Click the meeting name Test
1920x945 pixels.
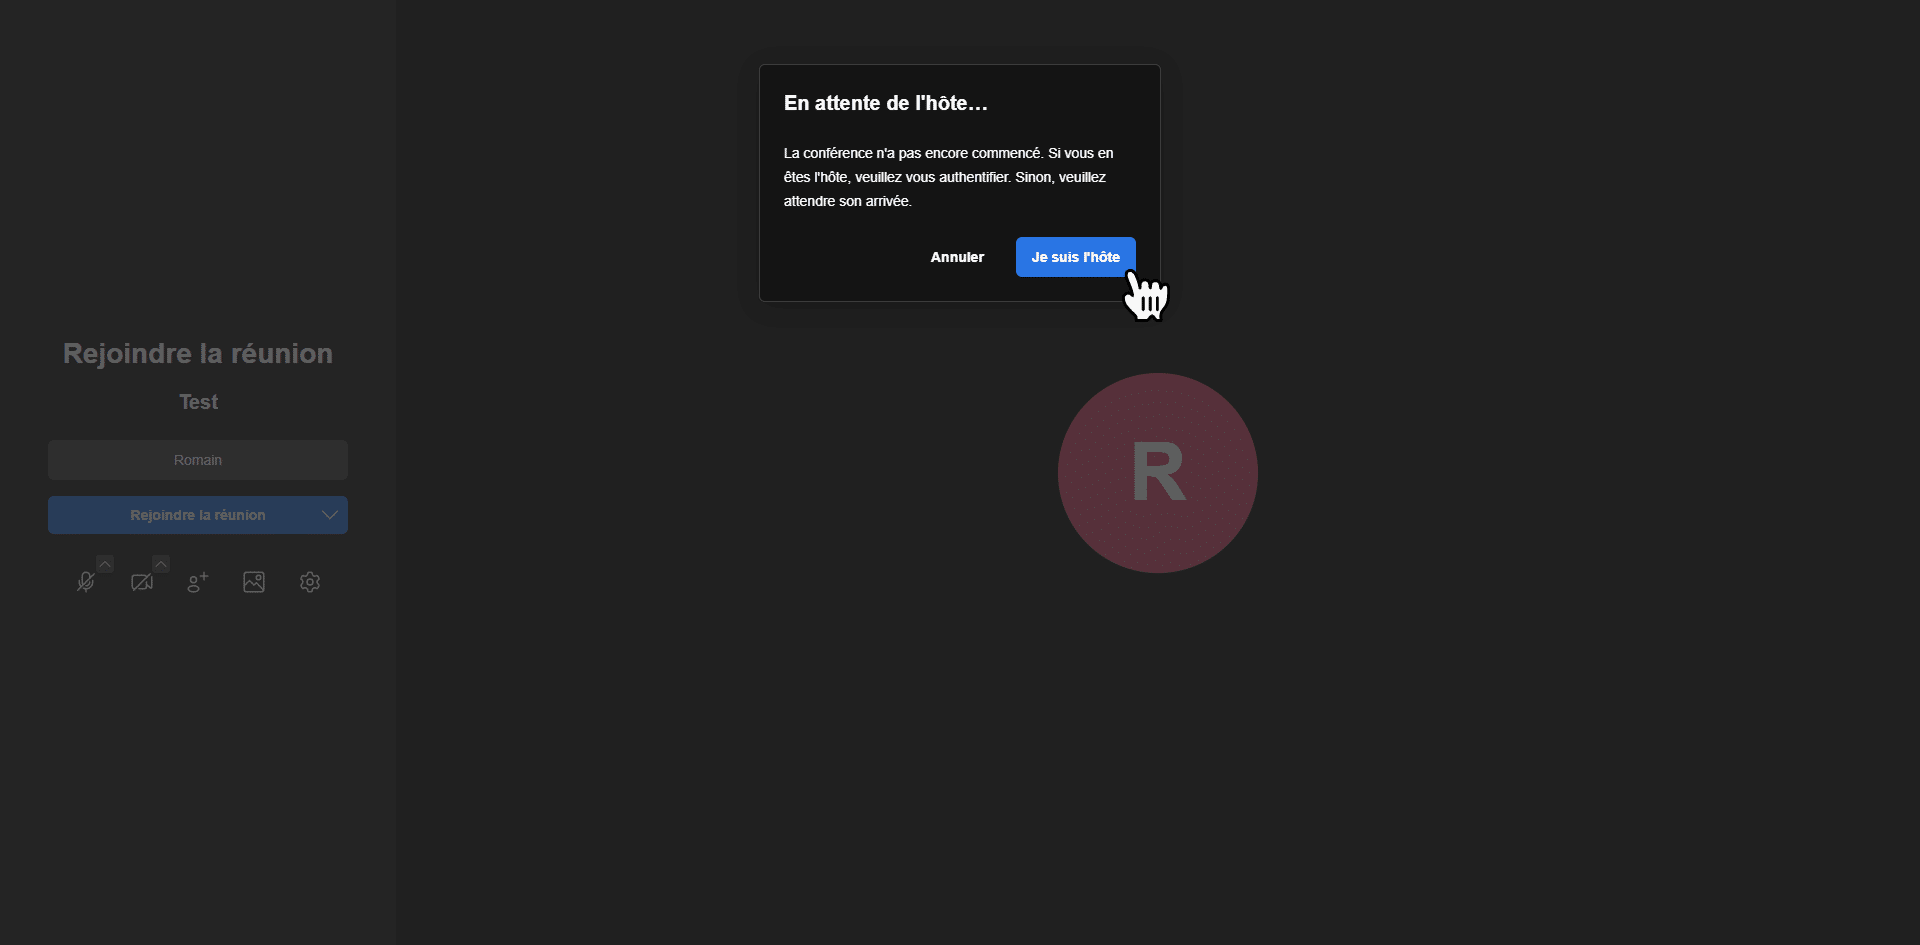pyautogui.click(x=198, y=402)
